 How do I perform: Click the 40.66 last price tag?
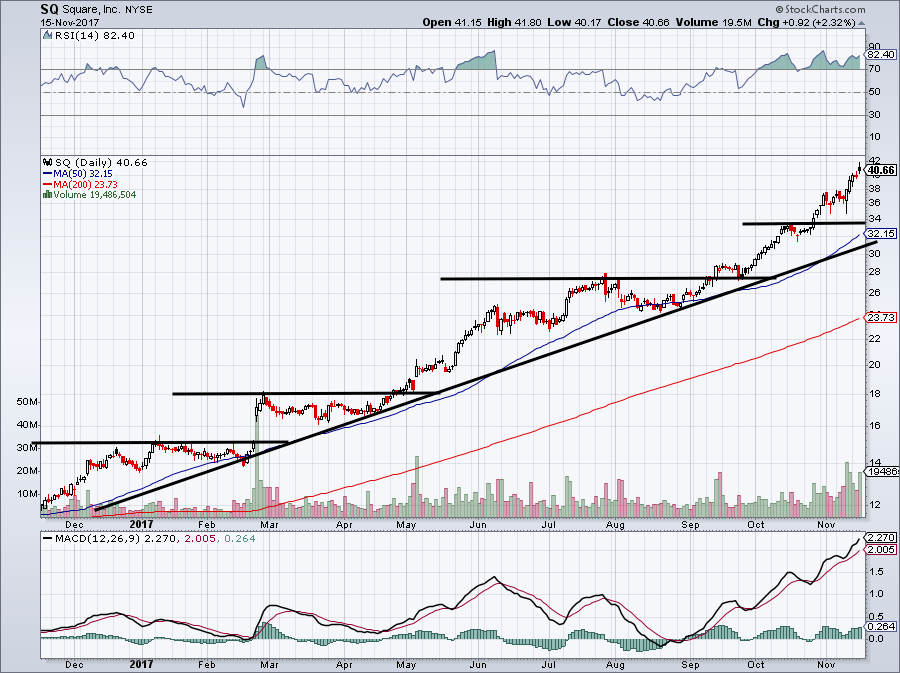point(881,170)
